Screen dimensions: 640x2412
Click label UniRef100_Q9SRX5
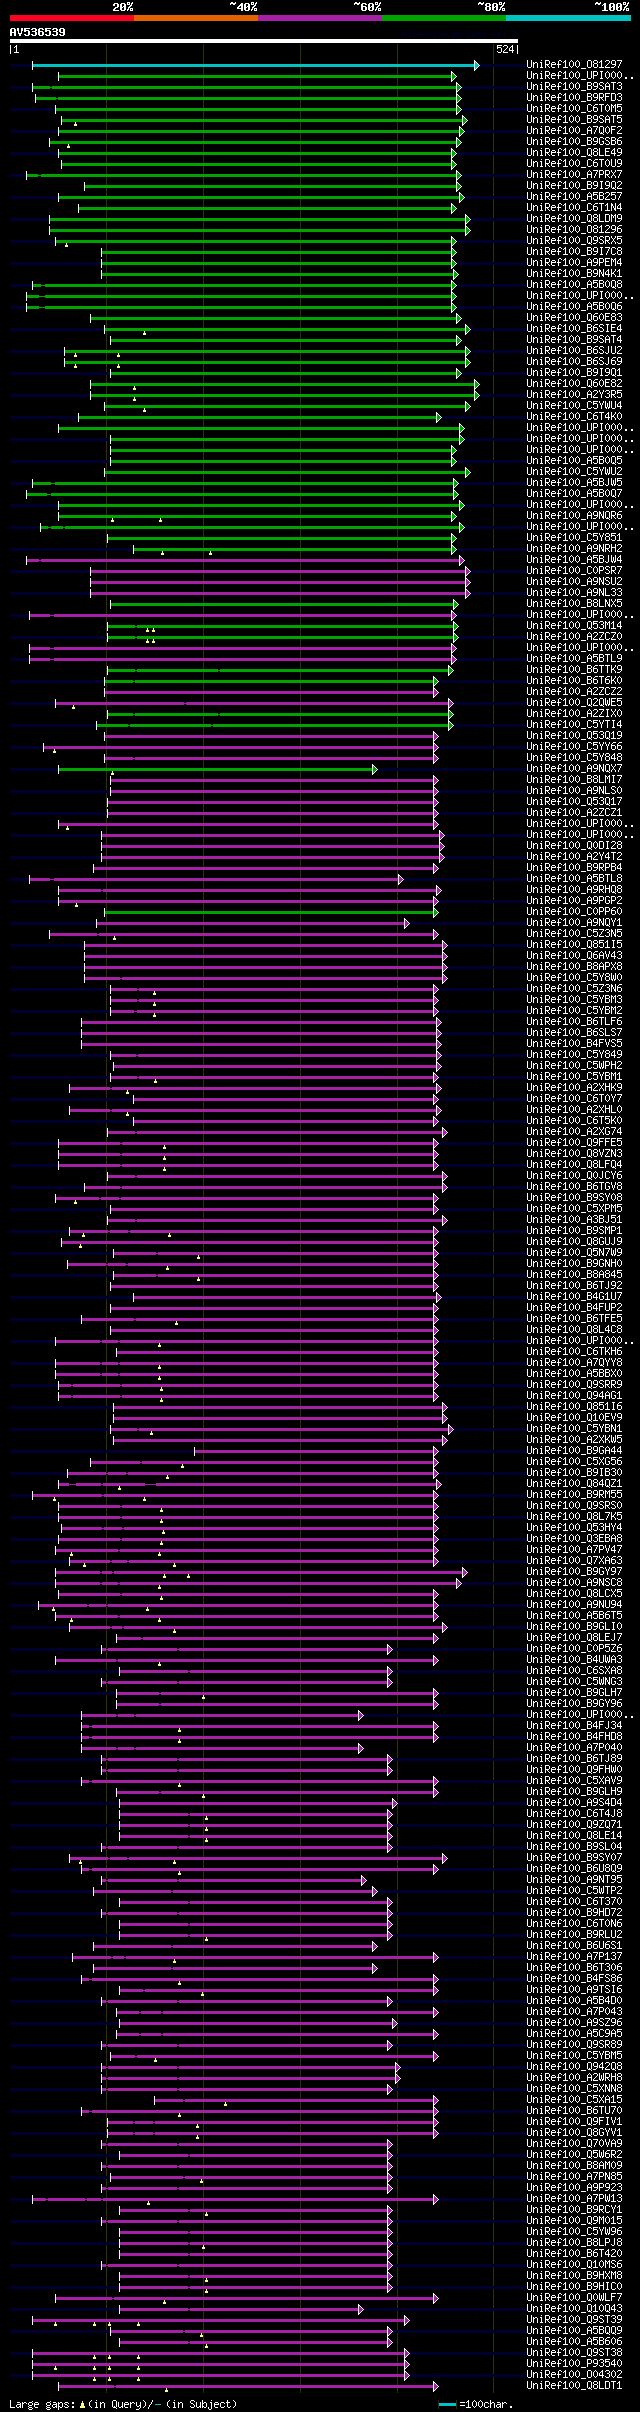click(574, 241)
